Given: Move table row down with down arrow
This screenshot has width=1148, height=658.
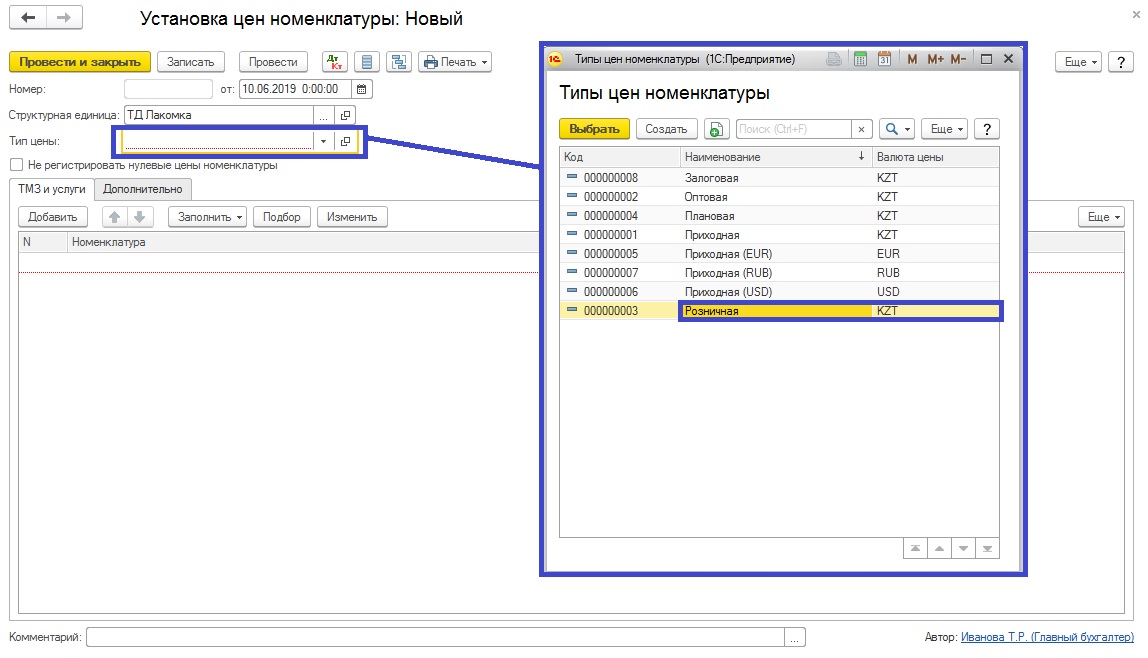Looking at the screenshot, I should point(139,217).
